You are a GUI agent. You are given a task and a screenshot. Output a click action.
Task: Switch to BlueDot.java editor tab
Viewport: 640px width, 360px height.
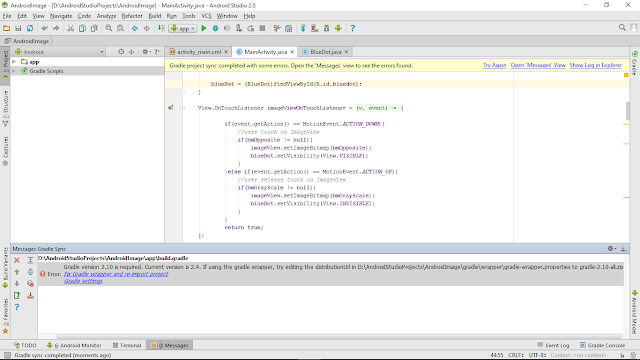tap(325, 52)
